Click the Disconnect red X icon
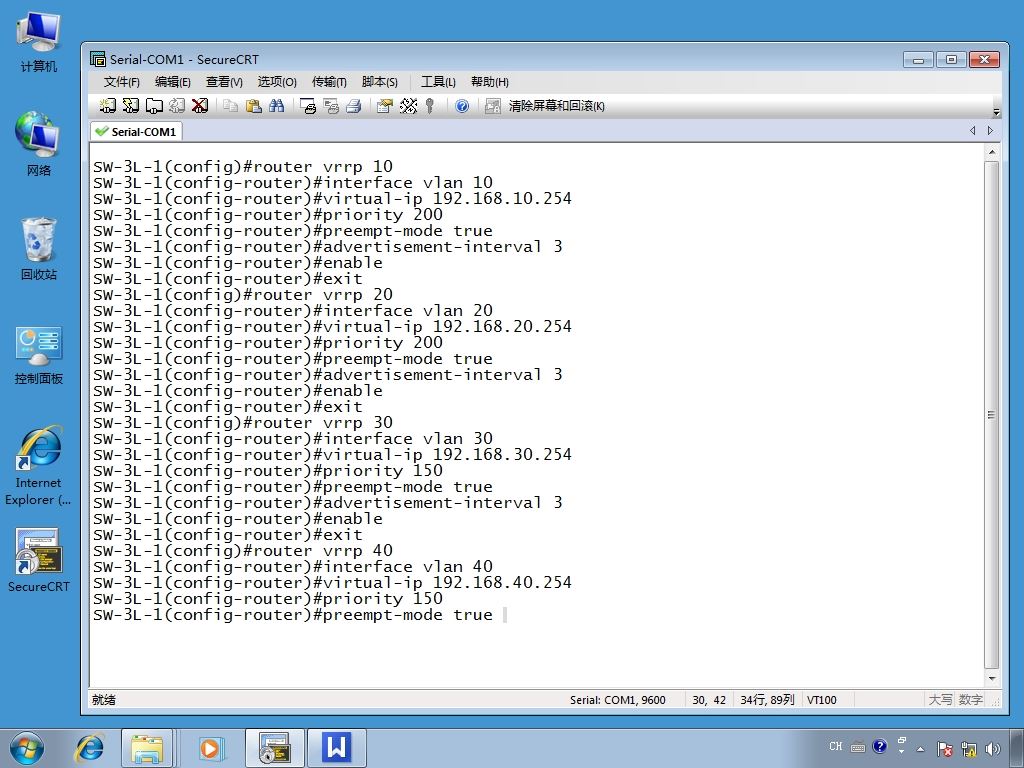The image size is (1024, 768). click(200, 106)
